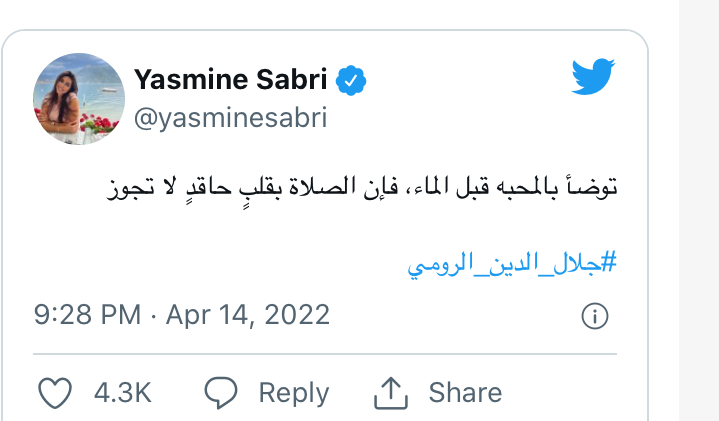This screenshot has height=421, width=719.
Task: Click the grey strip at right edge
Action: (698, 210)
